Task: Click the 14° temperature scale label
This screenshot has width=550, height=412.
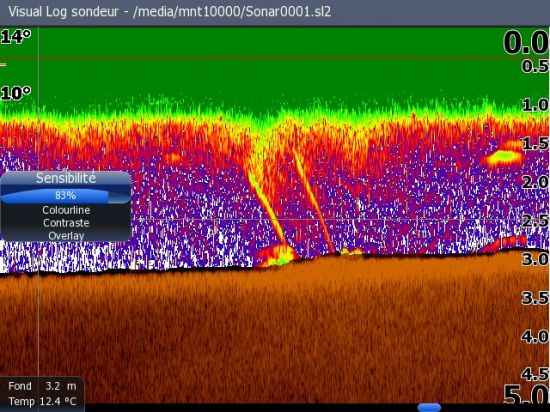Action: (16, 36)
